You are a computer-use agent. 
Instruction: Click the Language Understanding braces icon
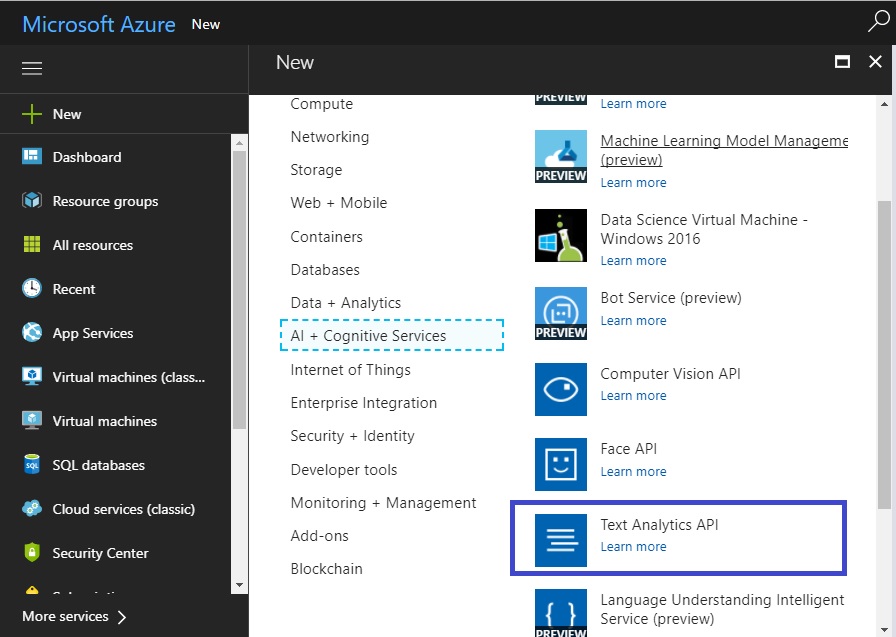(561, 613)
